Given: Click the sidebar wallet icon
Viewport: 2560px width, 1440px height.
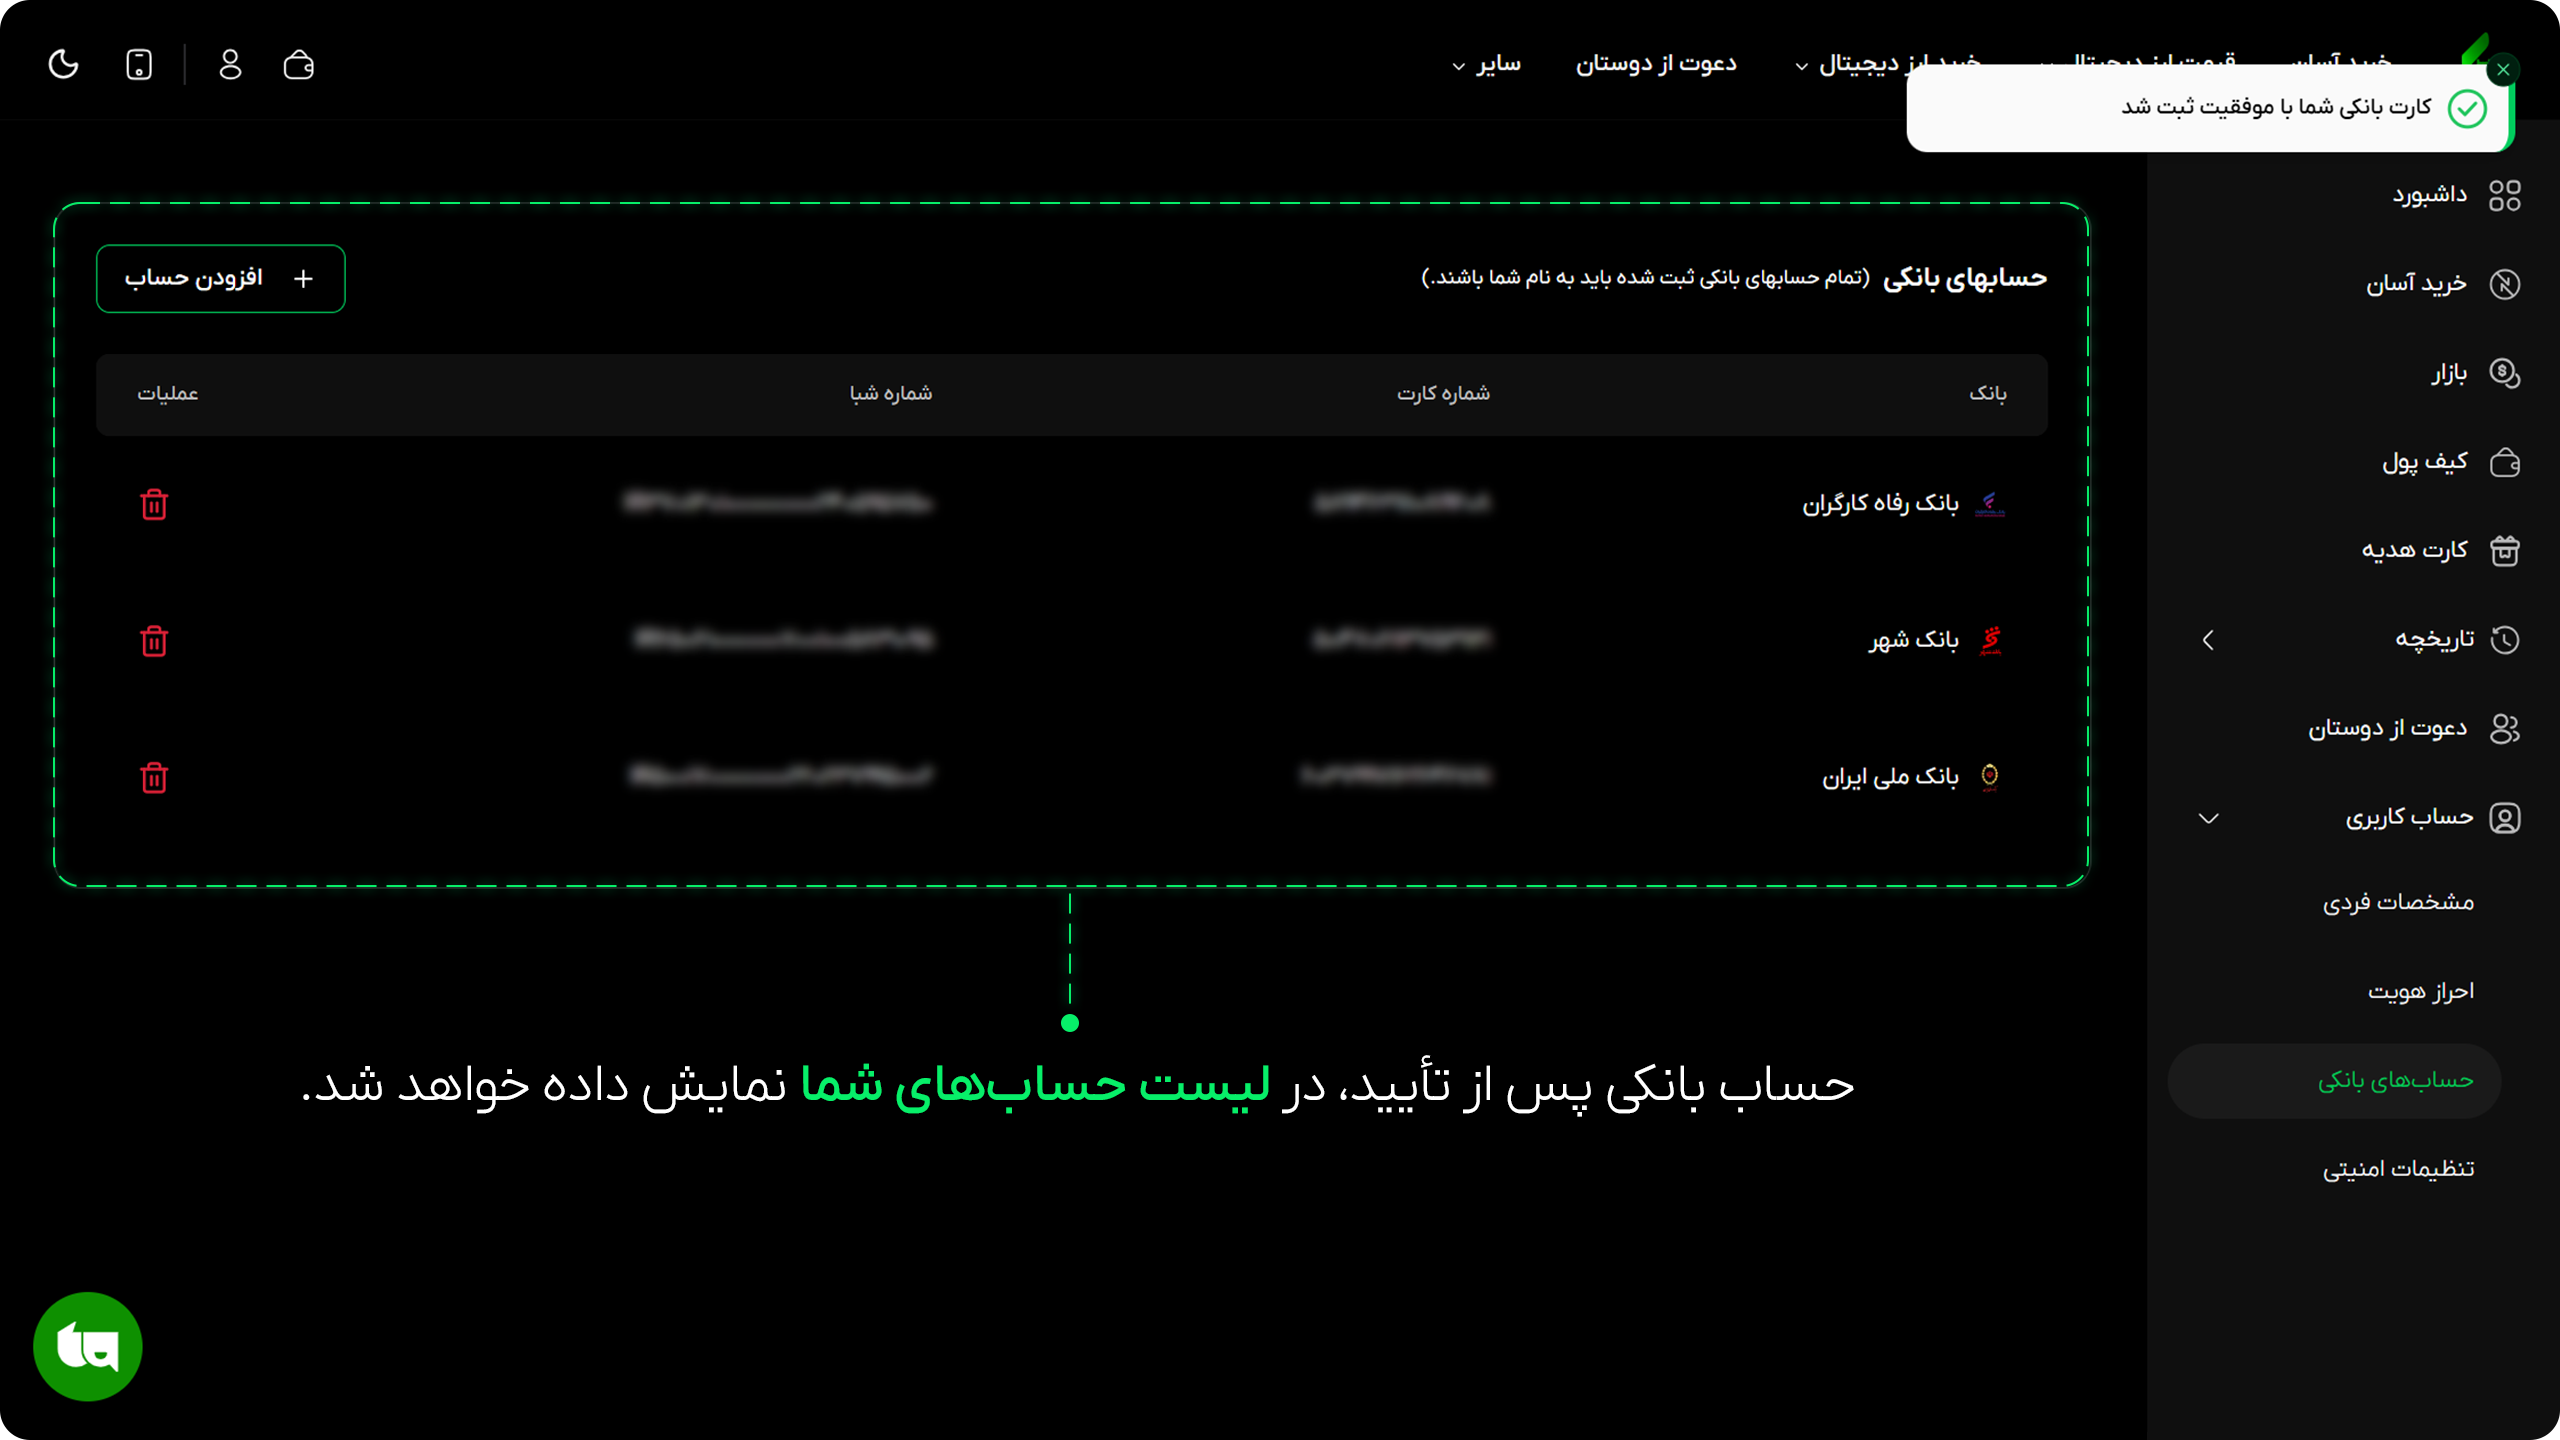Looking at the screenshot, I should point(2505,462).
